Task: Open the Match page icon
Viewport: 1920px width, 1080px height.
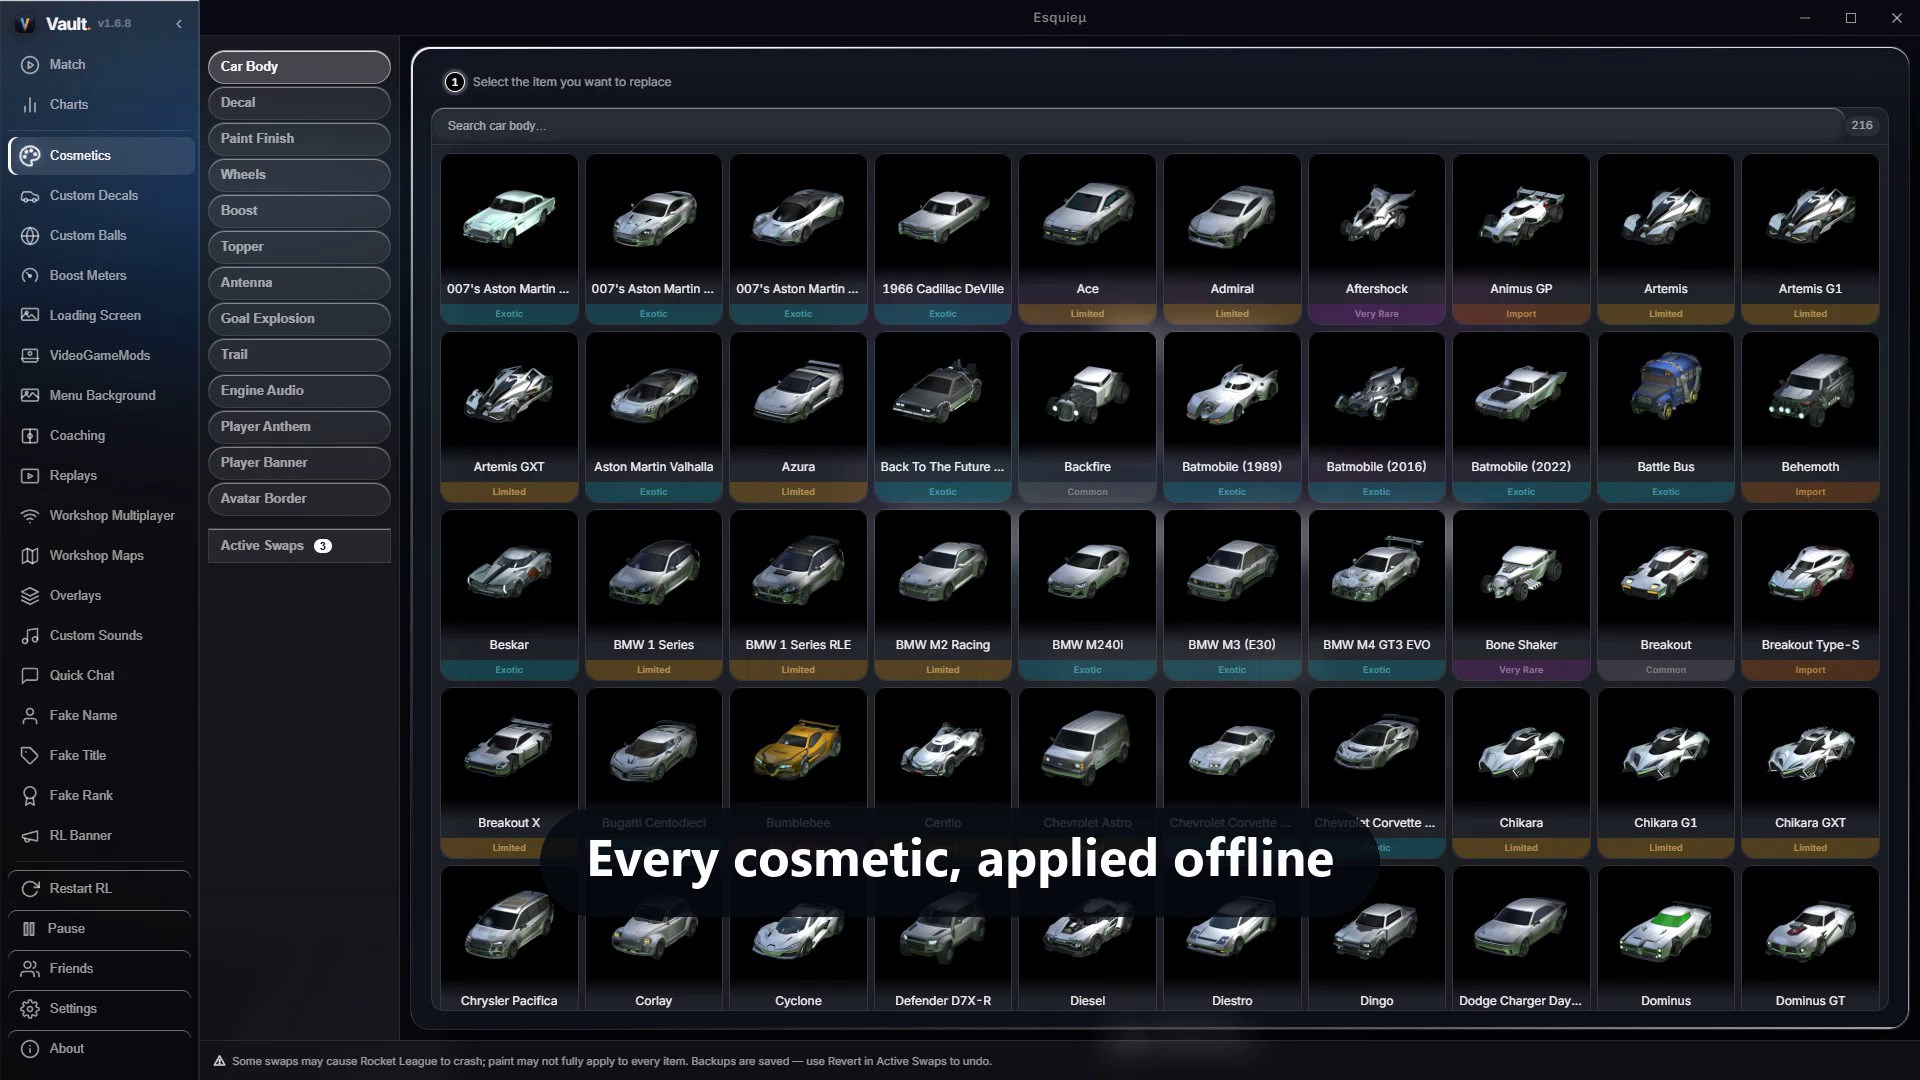Action: point(30,64)
